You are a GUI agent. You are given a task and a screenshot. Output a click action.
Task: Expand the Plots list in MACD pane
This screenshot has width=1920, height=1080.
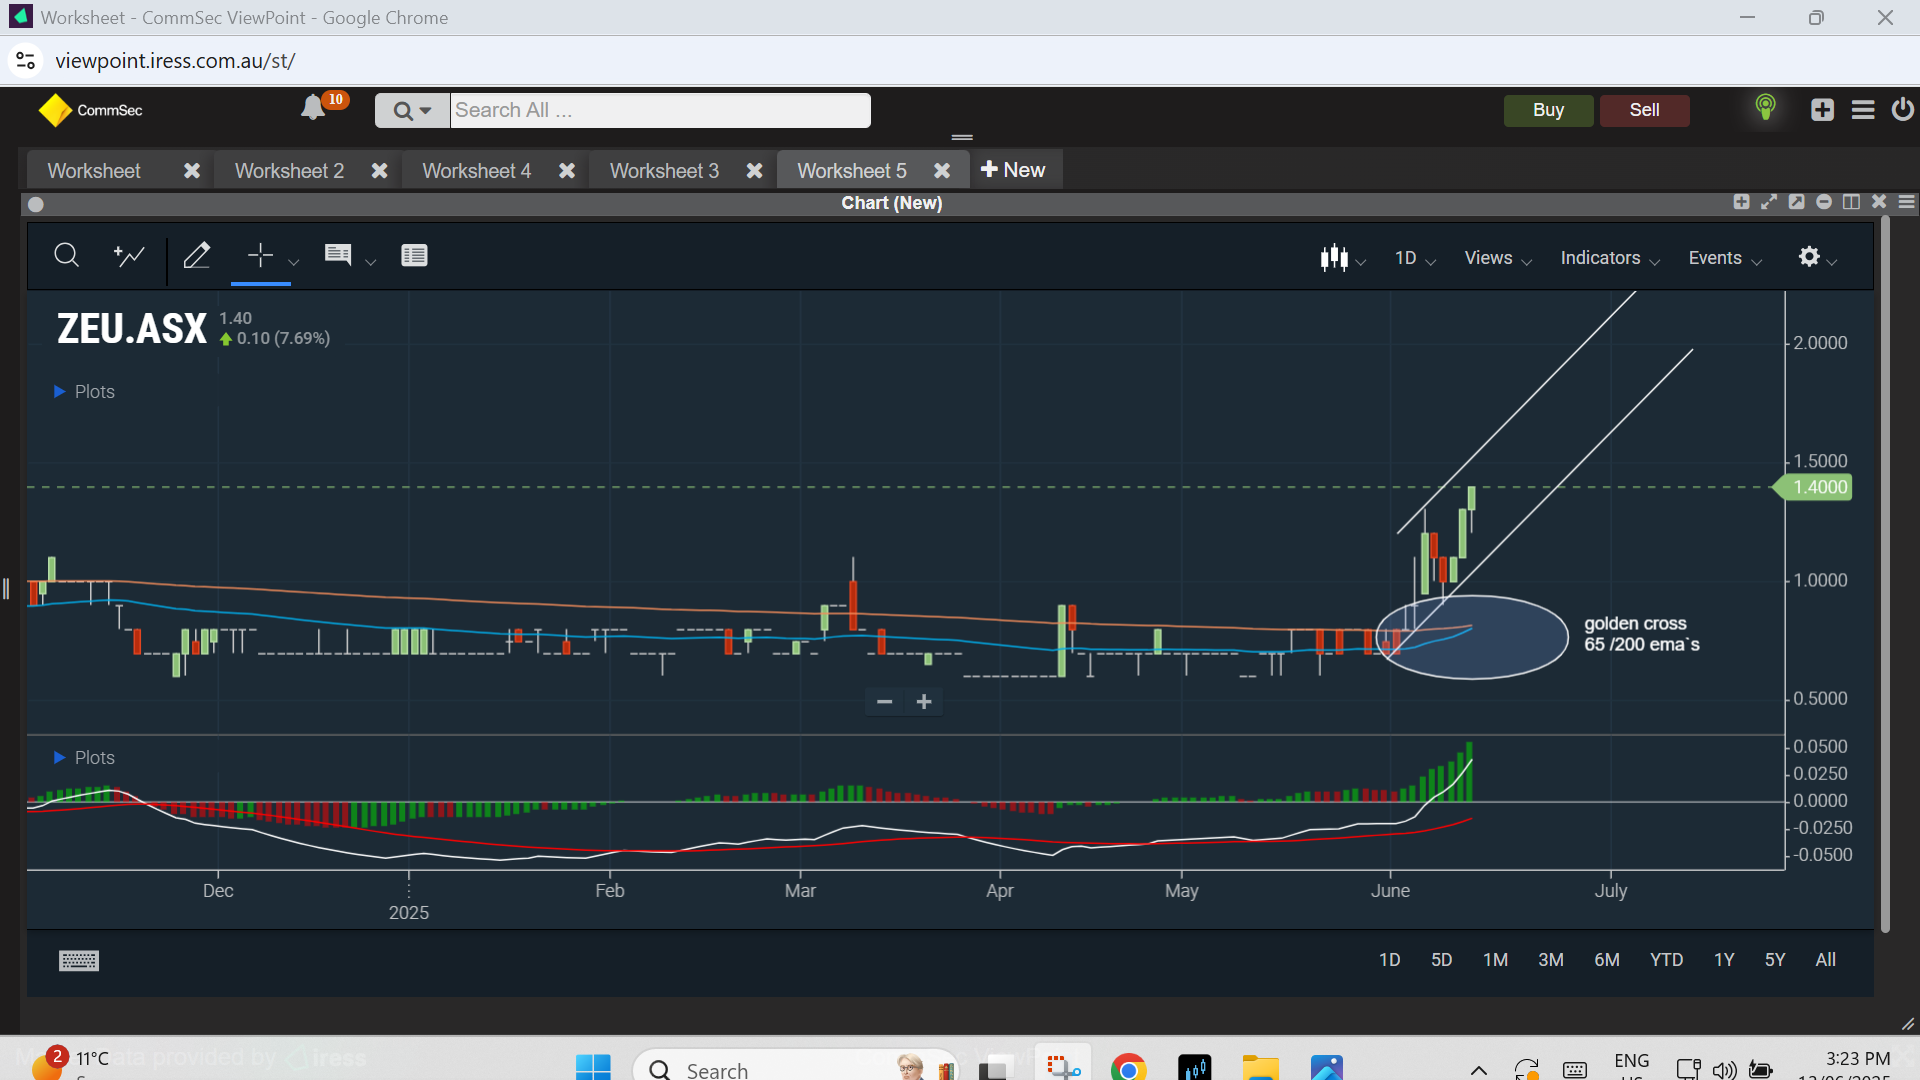tap(85, 758)
